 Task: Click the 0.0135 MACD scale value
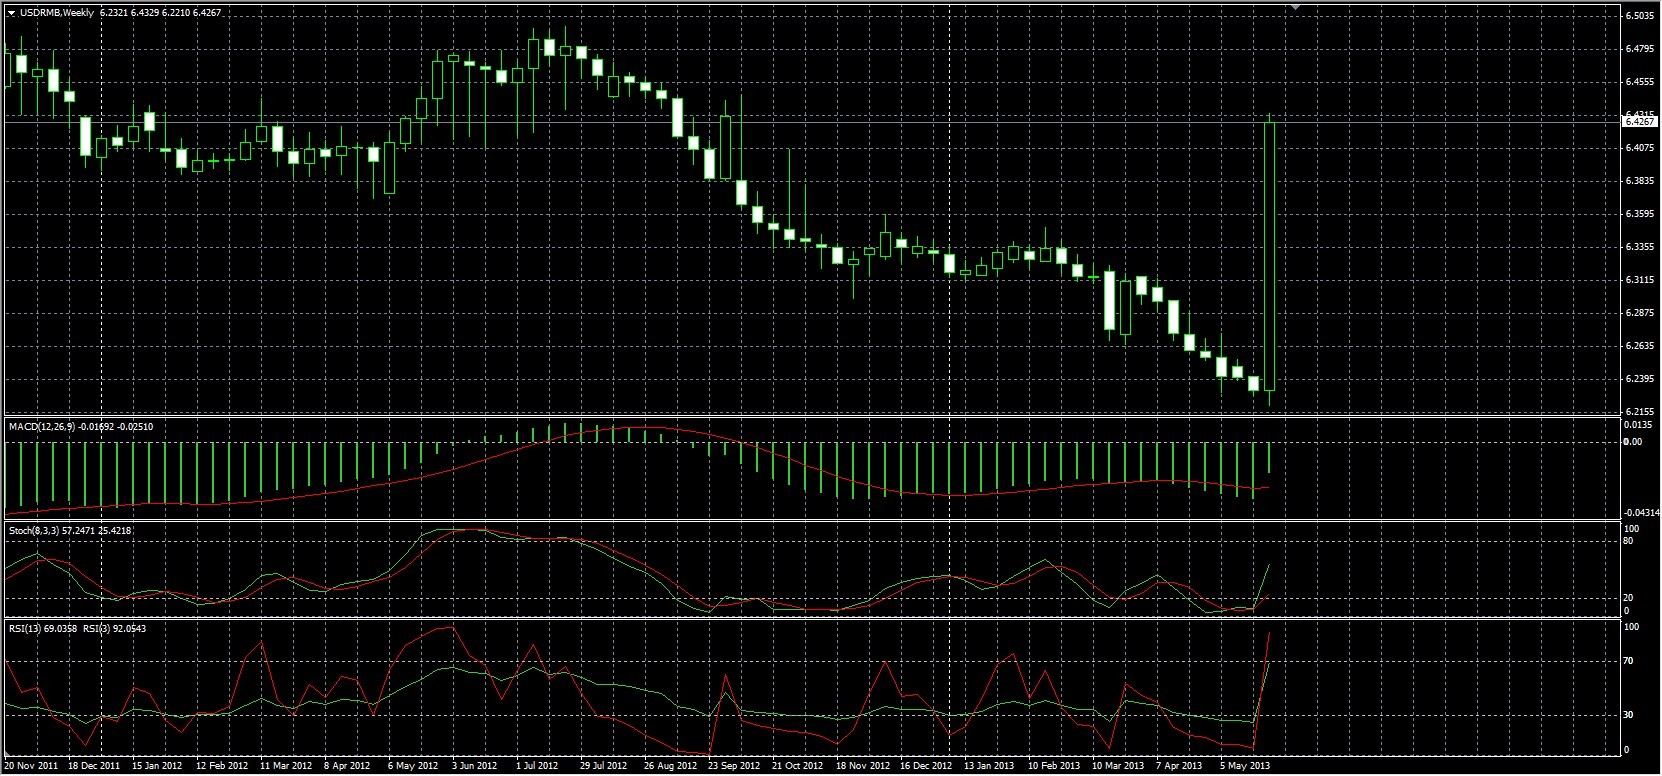pyautogui.click(x=1639, y=425)
